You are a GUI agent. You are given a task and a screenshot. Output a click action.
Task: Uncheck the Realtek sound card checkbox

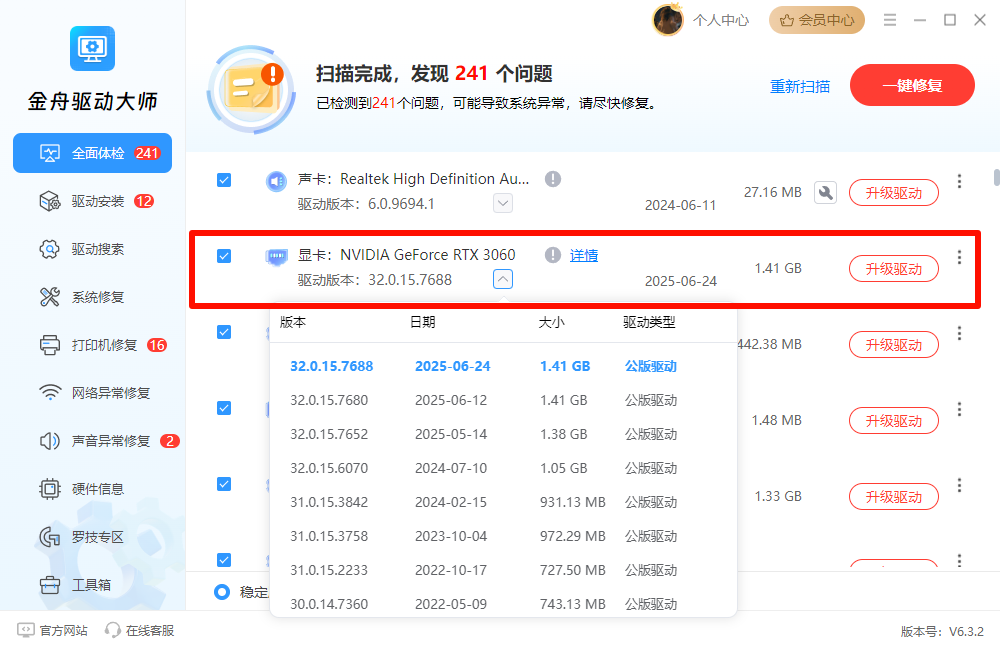[224, 180]
